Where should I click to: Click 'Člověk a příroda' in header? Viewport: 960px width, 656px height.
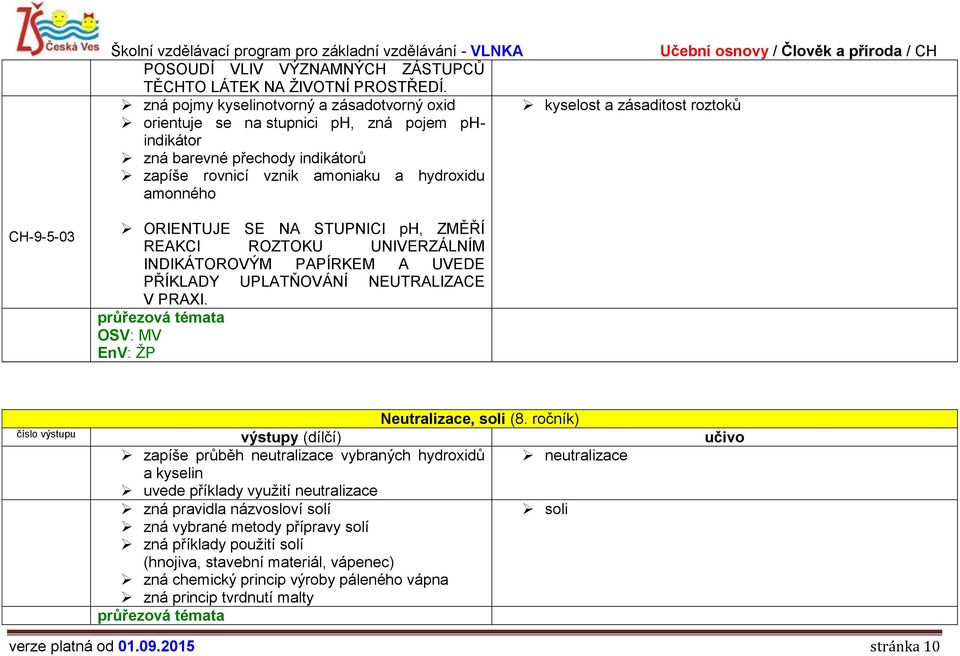click(x=841, y=51)
